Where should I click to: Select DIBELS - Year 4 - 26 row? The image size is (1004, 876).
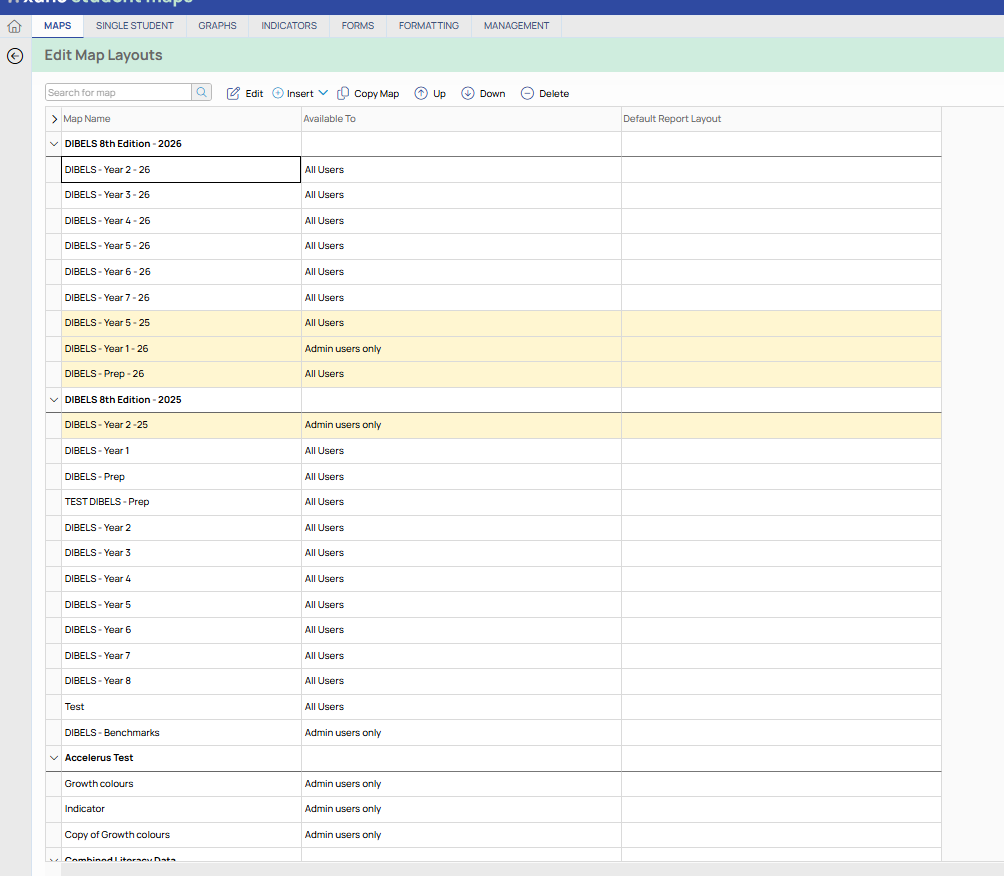point(493,221)
